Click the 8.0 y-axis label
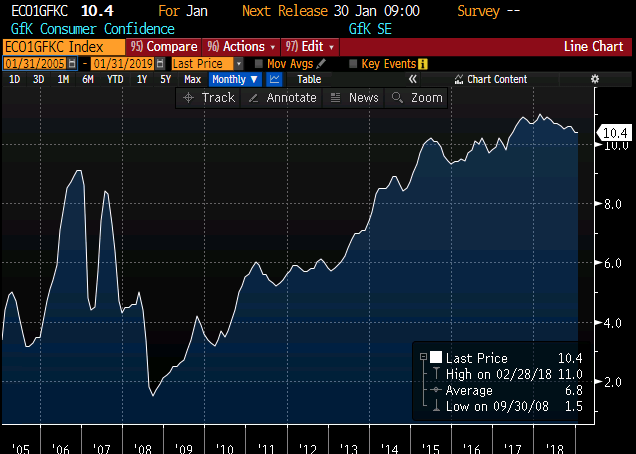The height and width of the screenshot is (454, 636). [x=612, y=204]
